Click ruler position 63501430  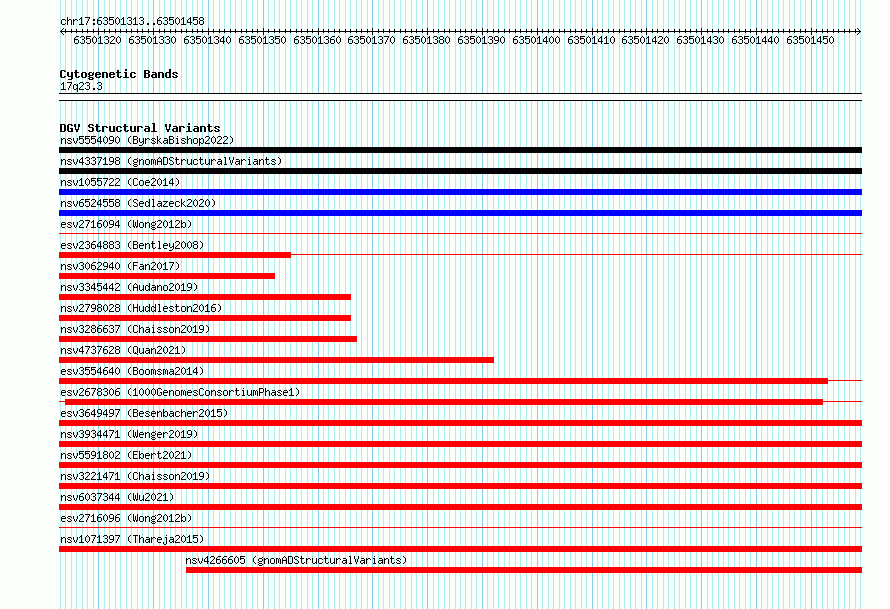pos(700,40)
